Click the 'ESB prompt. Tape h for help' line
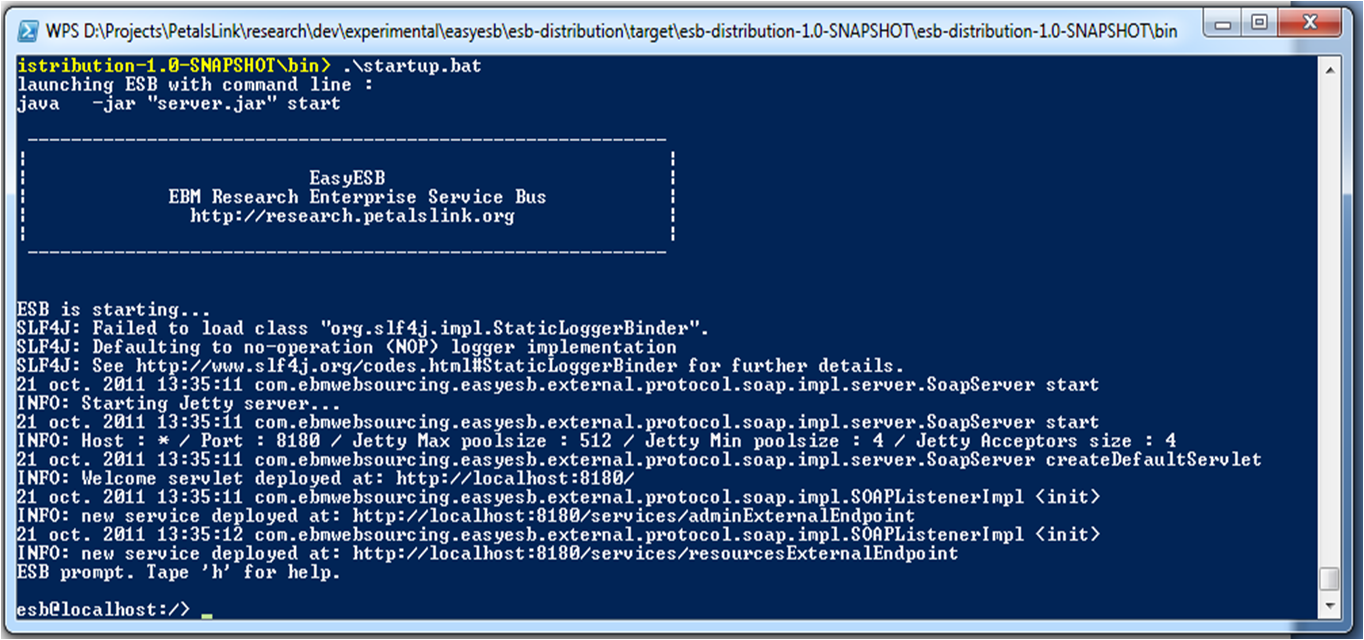The image size is (1364, 640). (x=179, y=572)
